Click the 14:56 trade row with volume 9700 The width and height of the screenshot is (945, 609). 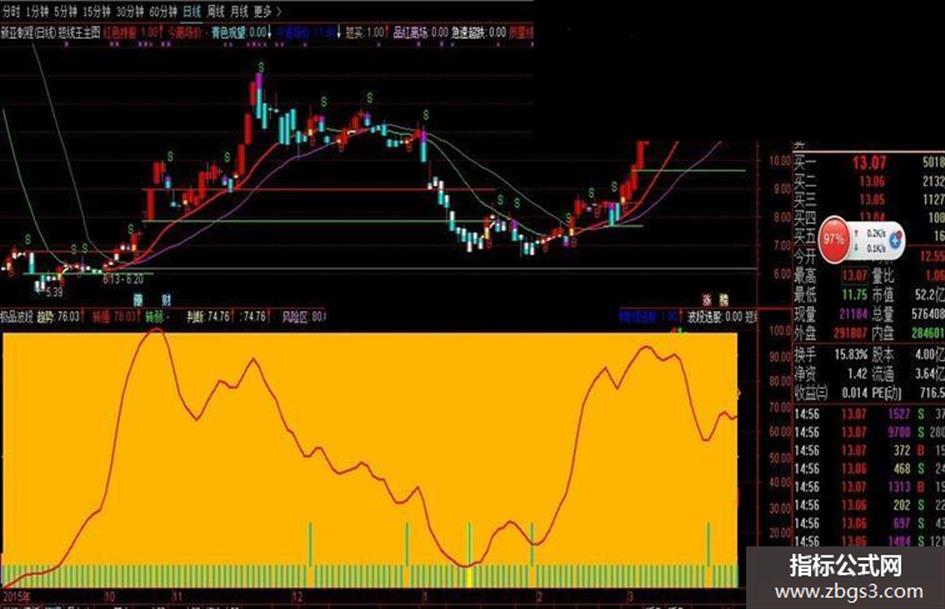(x=869, y=432)
